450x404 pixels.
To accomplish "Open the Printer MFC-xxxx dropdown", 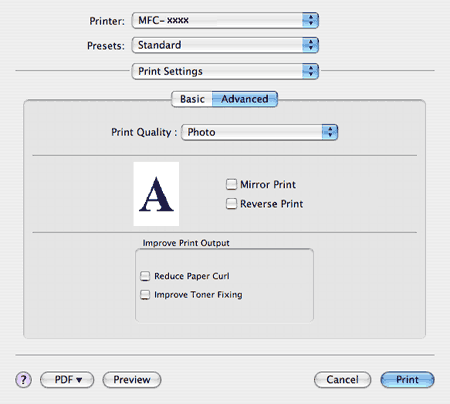I will click(225, 20).
